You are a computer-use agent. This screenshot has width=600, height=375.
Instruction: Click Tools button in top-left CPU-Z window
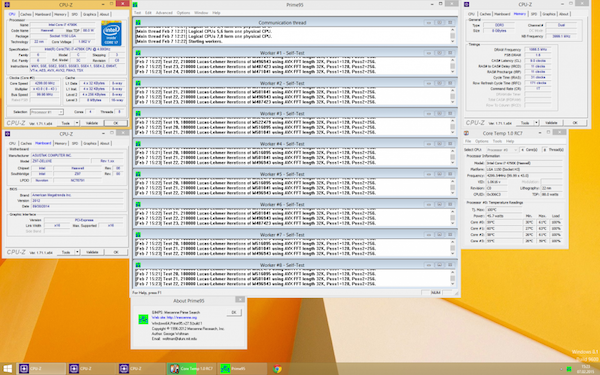(x=66, y=123)
